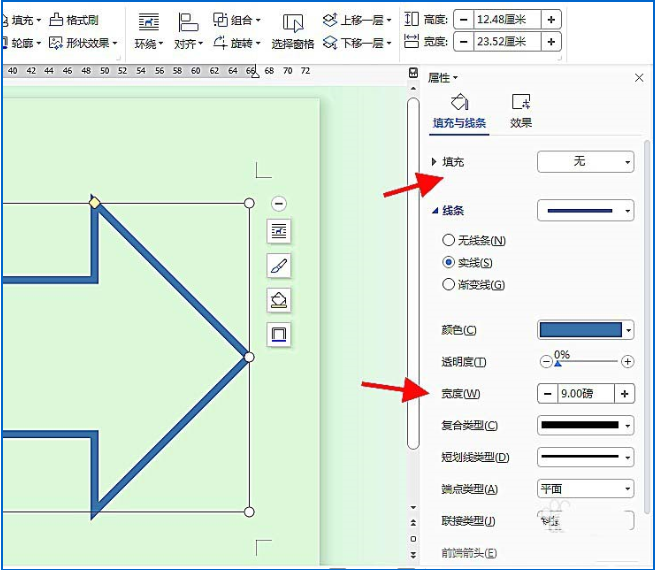This screenshot has width=656, height=570.
Task: Open the 端点类型(A) 平面 dropdown
Action: (x=585, y=488)
